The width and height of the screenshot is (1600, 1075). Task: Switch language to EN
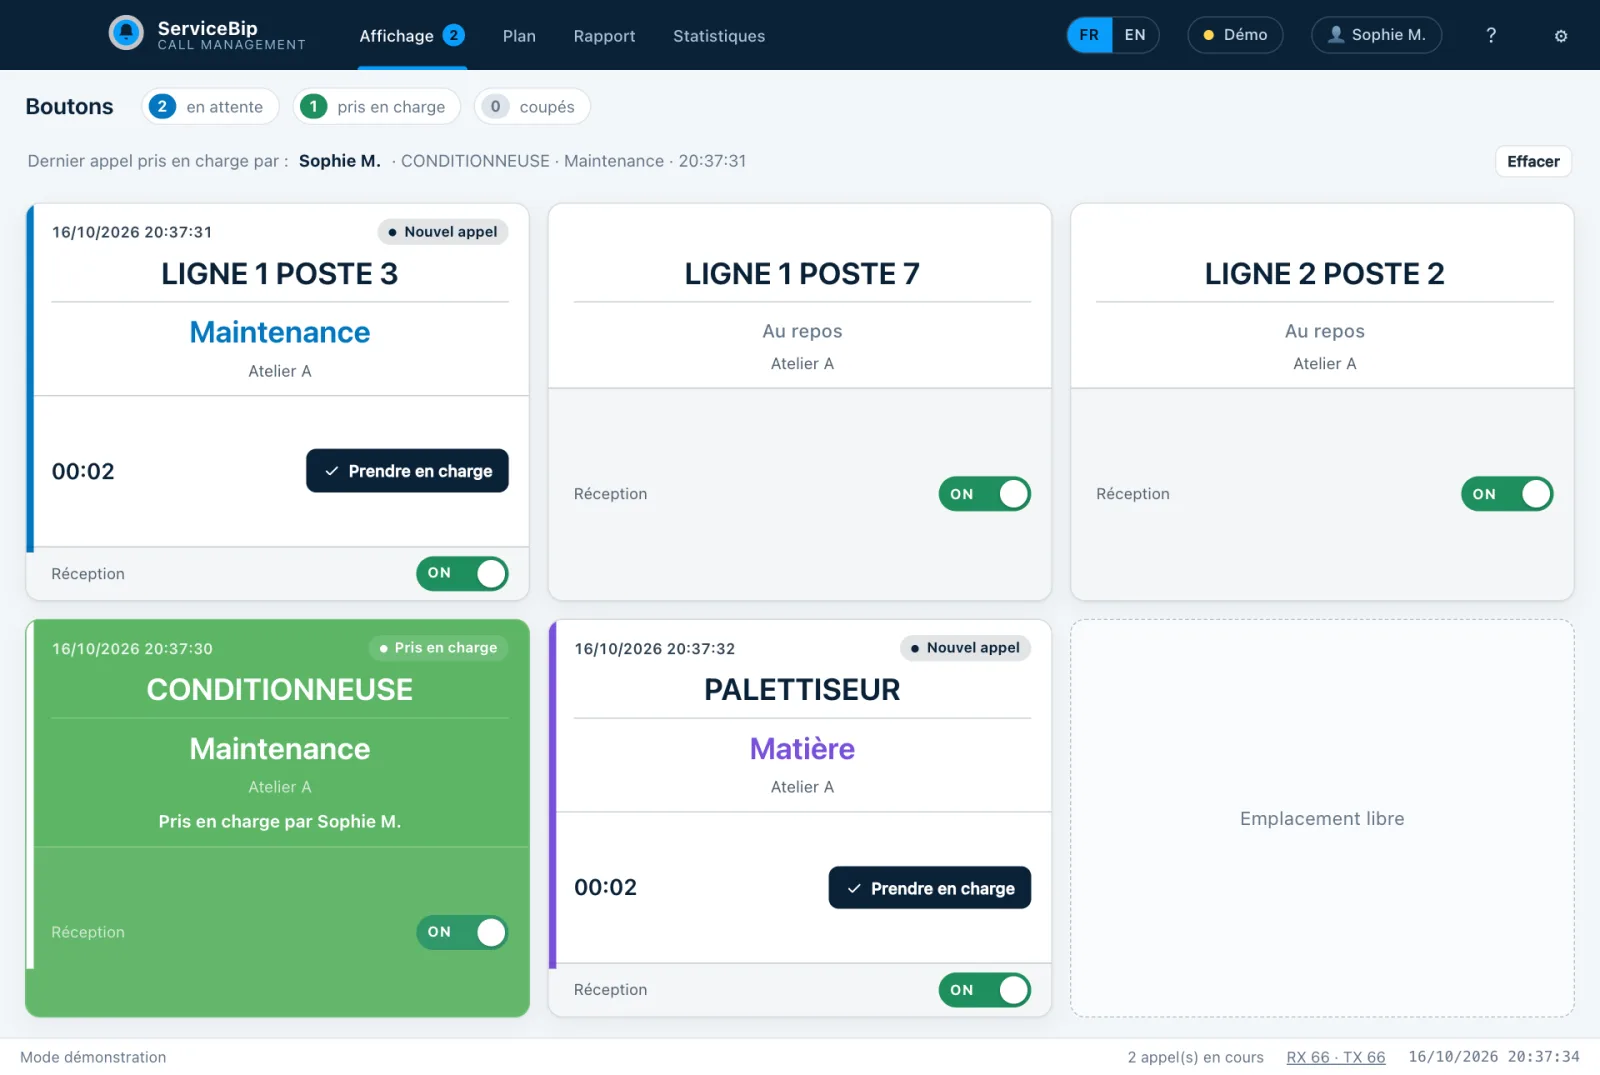pos(1135,35)
